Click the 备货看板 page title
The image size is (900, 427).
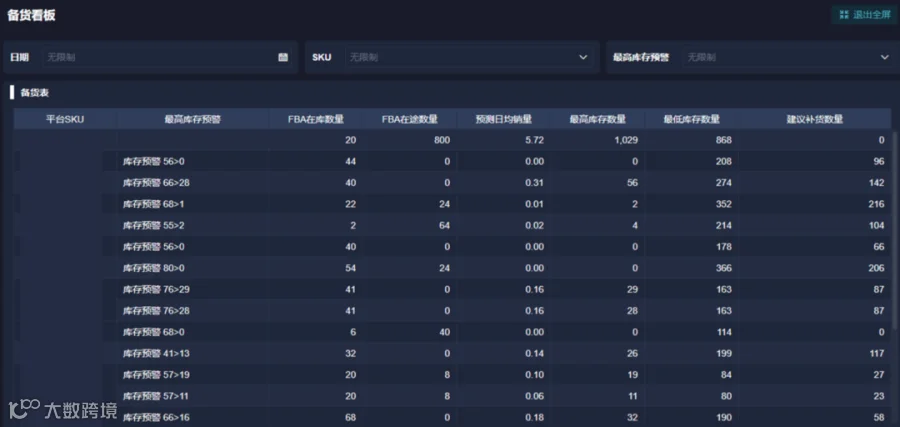point(31,15)
